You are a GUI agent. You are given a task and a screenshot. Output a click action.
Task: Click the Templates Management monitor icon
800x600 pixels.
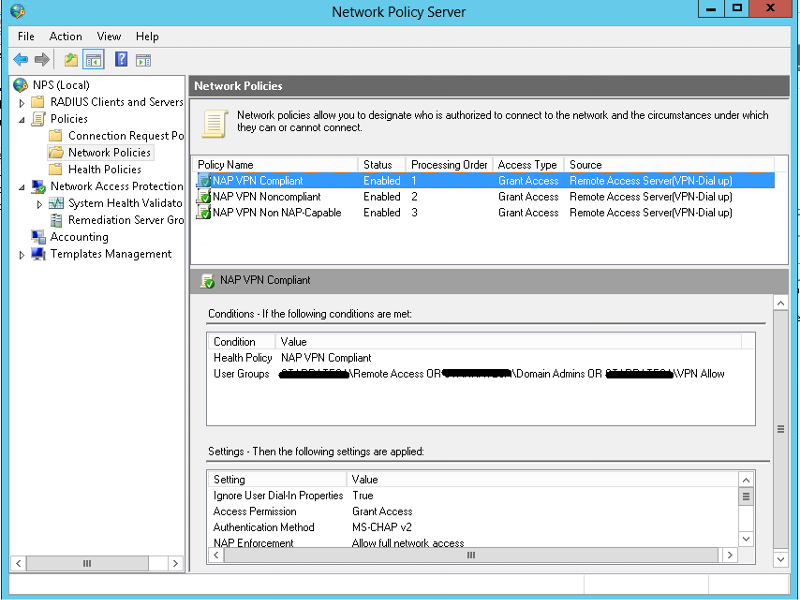[x=38, y=254]
